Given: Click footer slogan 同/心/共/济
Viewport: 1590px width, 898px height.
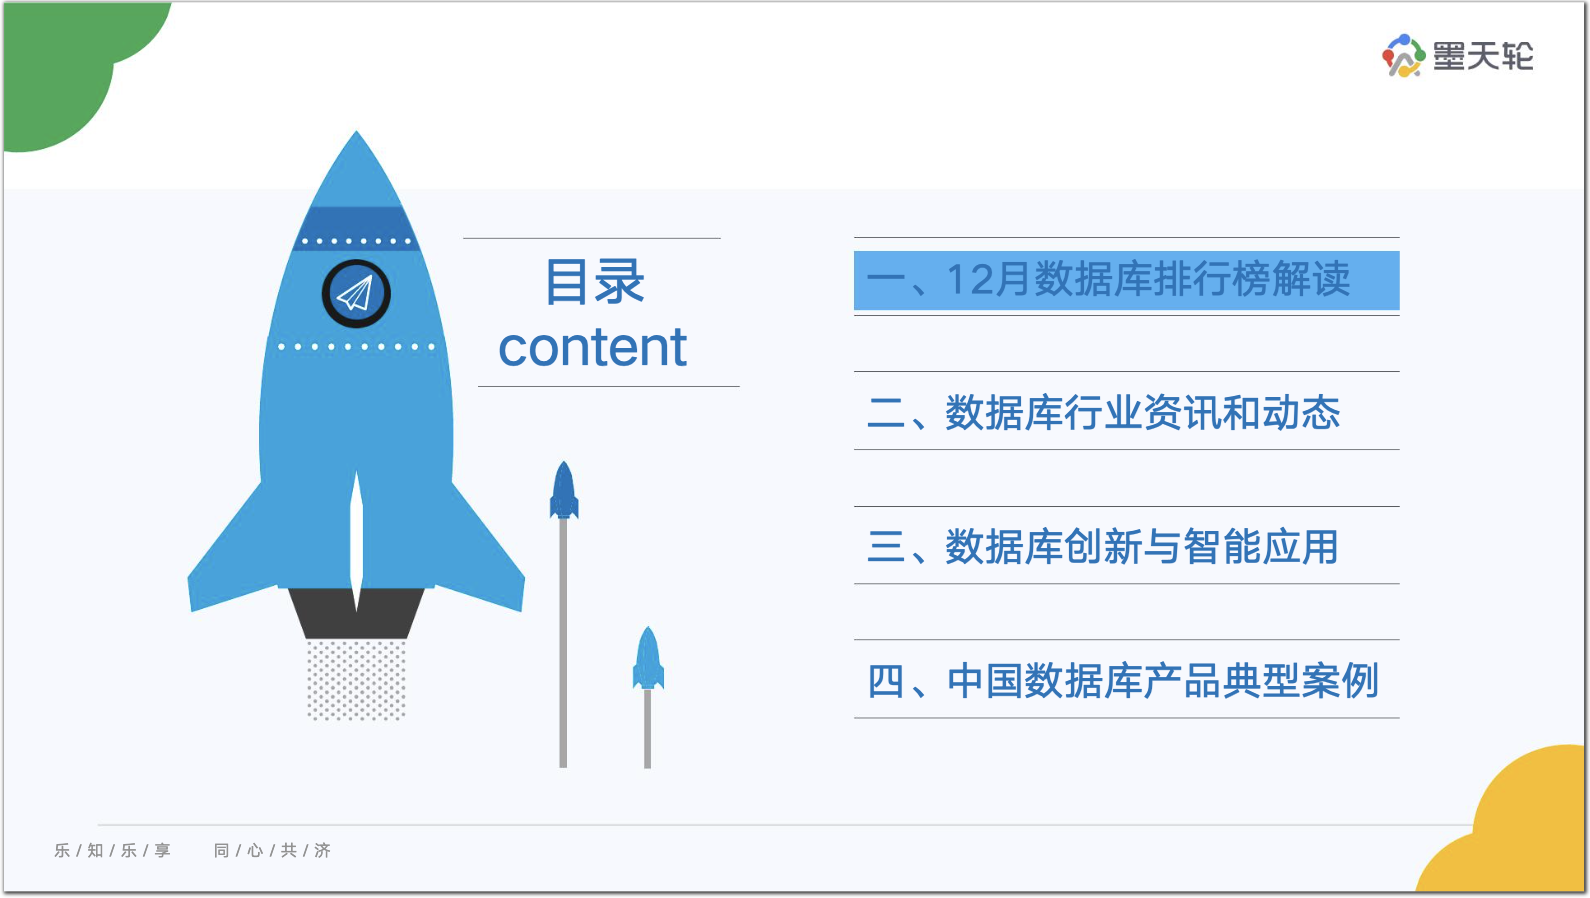Looking at the screenshot, I should 272,850.
